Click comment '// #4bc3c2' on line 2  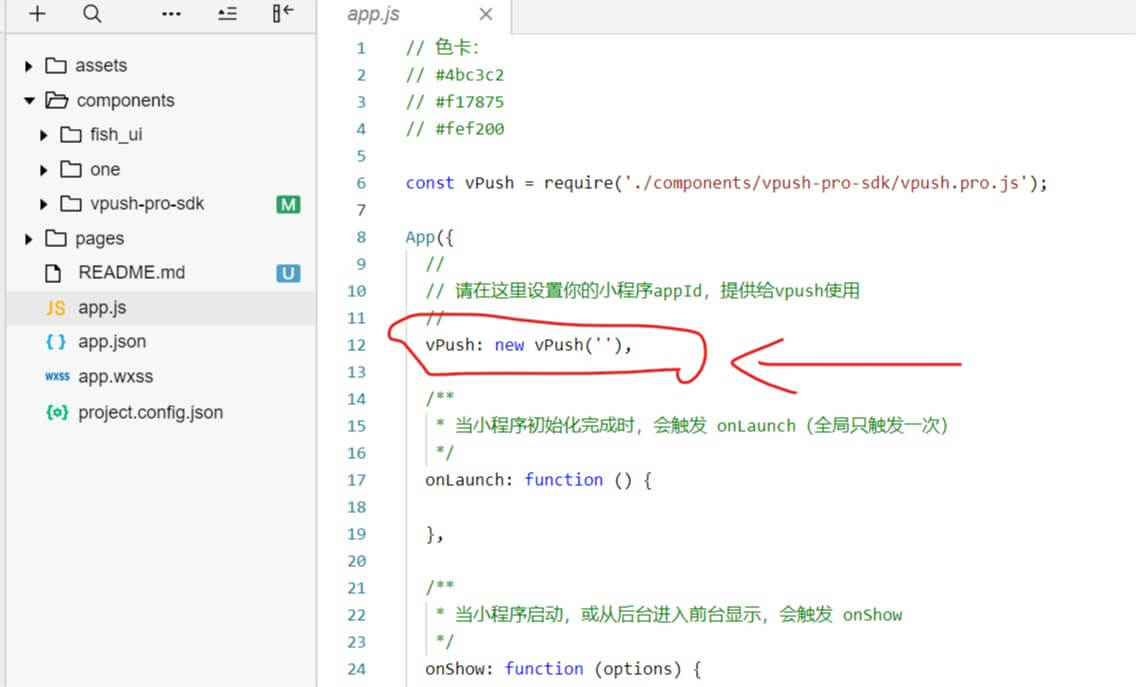[x=455, y=75]
